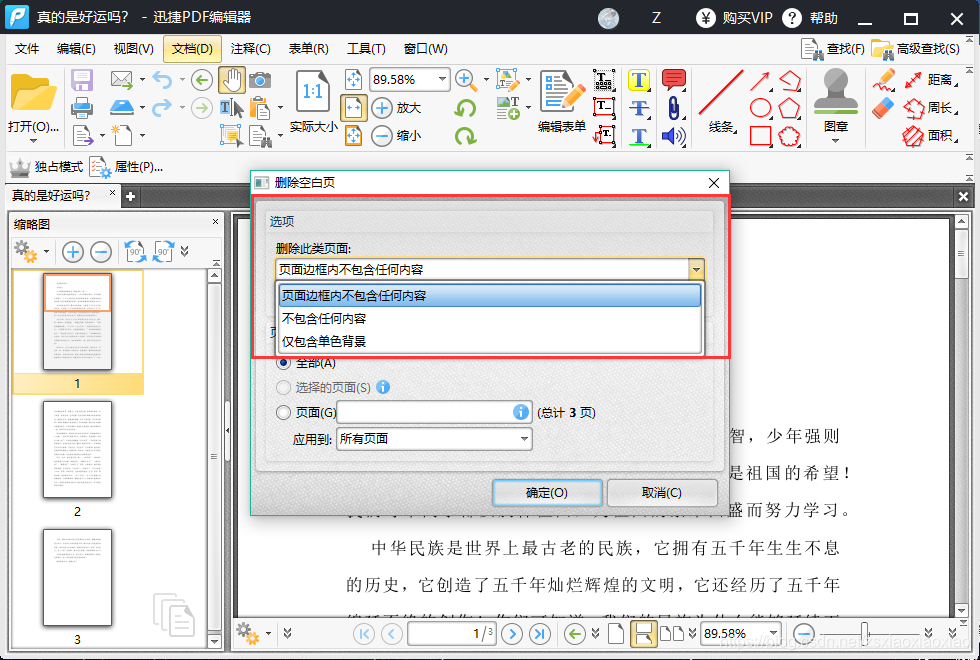Image resolution: width=980 pixels, height=660 pixels.
Task: Select the Hand tool
Action: tap(232, 81)
